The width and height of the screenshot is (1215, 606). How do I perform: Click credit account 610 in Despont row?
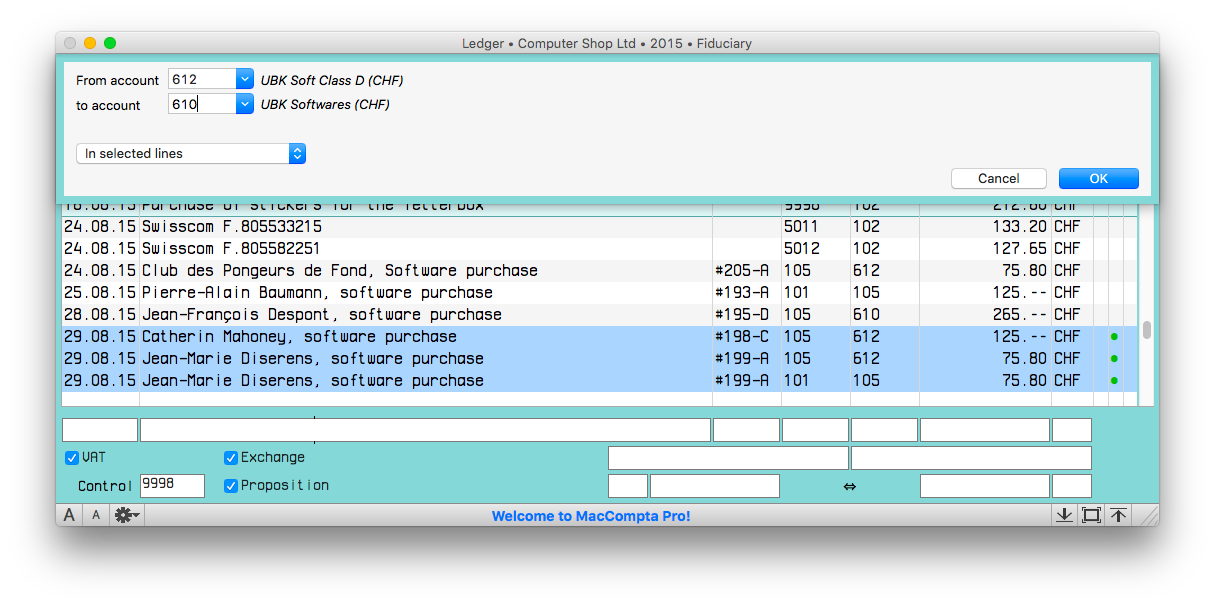(x=866, y=315)
